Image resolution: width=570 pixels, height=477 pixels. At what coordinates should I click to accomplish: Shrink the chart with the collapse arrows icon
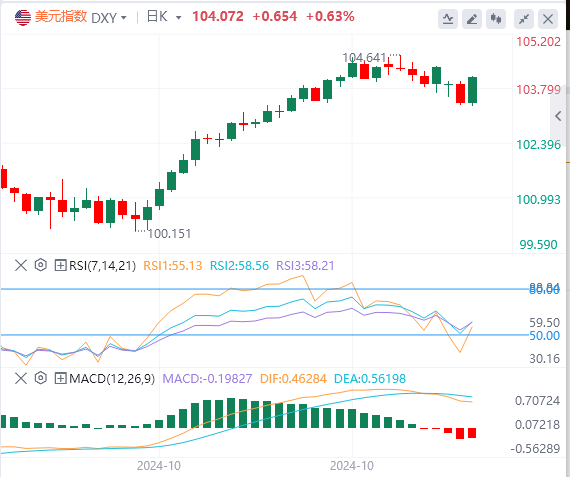524,19
